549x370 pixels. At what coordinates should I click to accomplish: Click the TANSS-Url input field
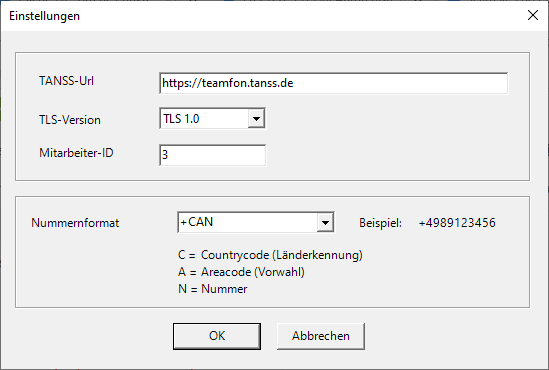tap(333, 83)
